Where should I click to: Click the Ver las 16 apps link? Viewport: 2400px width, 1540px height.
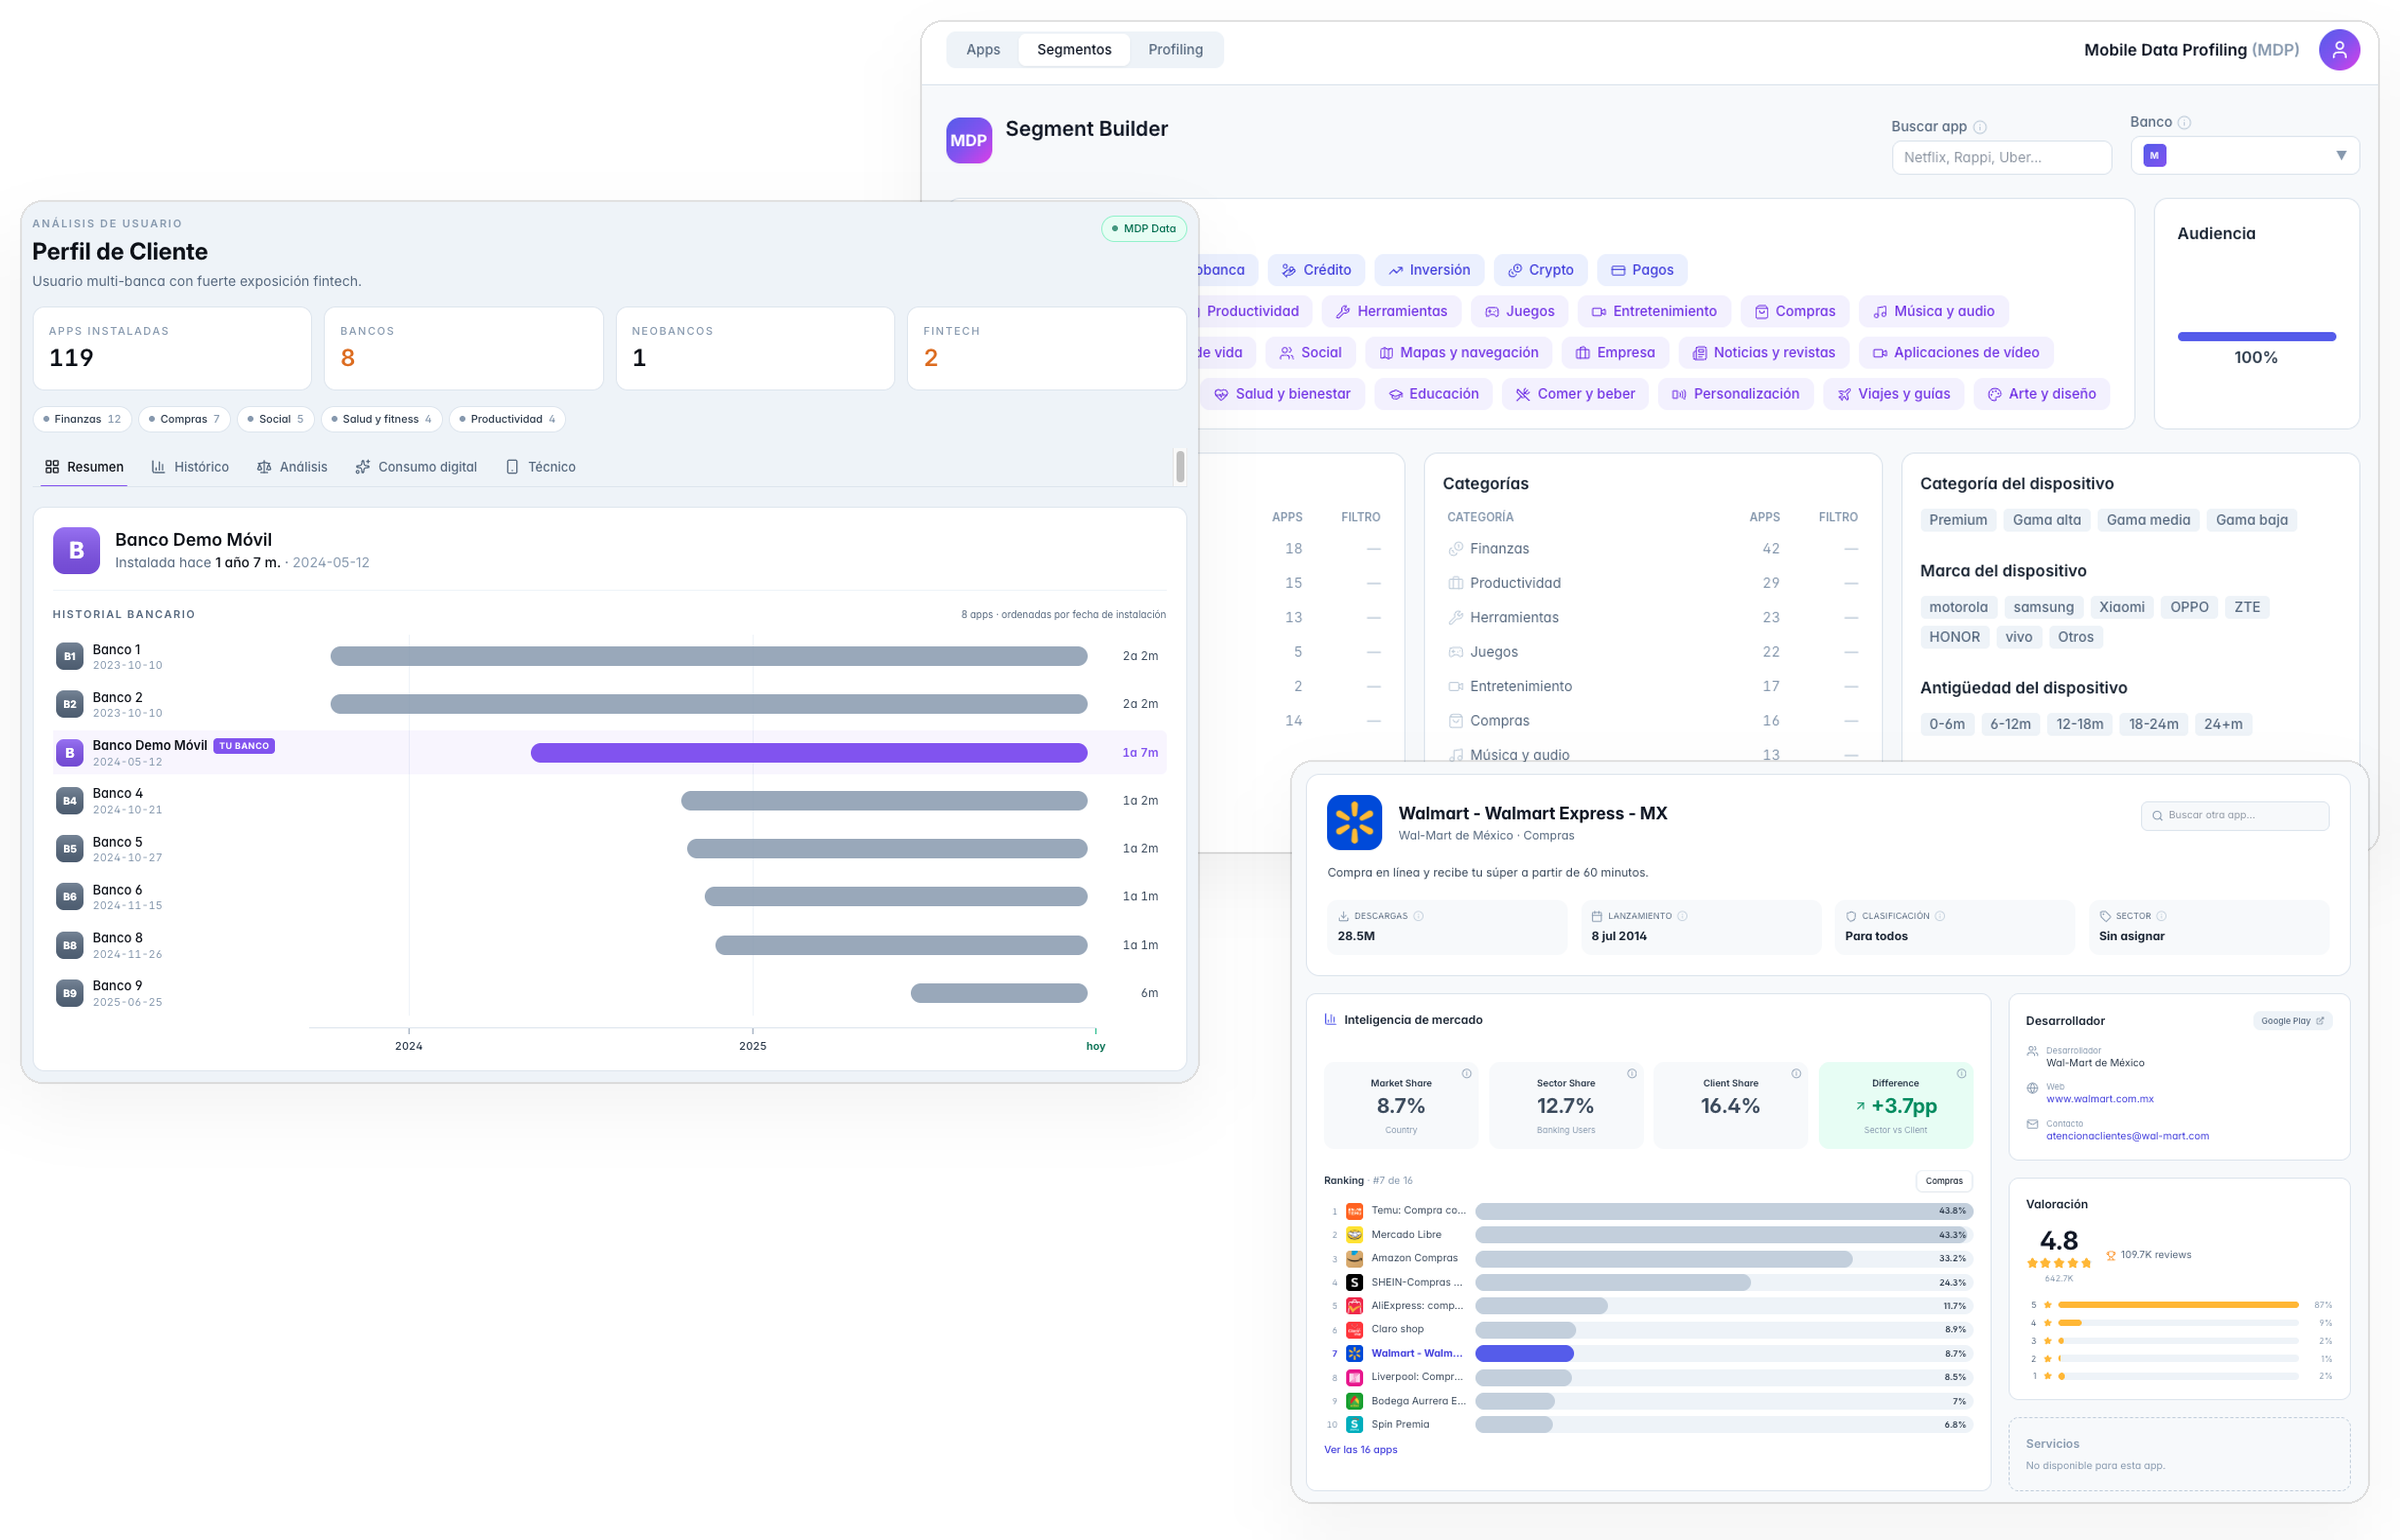coord(1360,1450)
